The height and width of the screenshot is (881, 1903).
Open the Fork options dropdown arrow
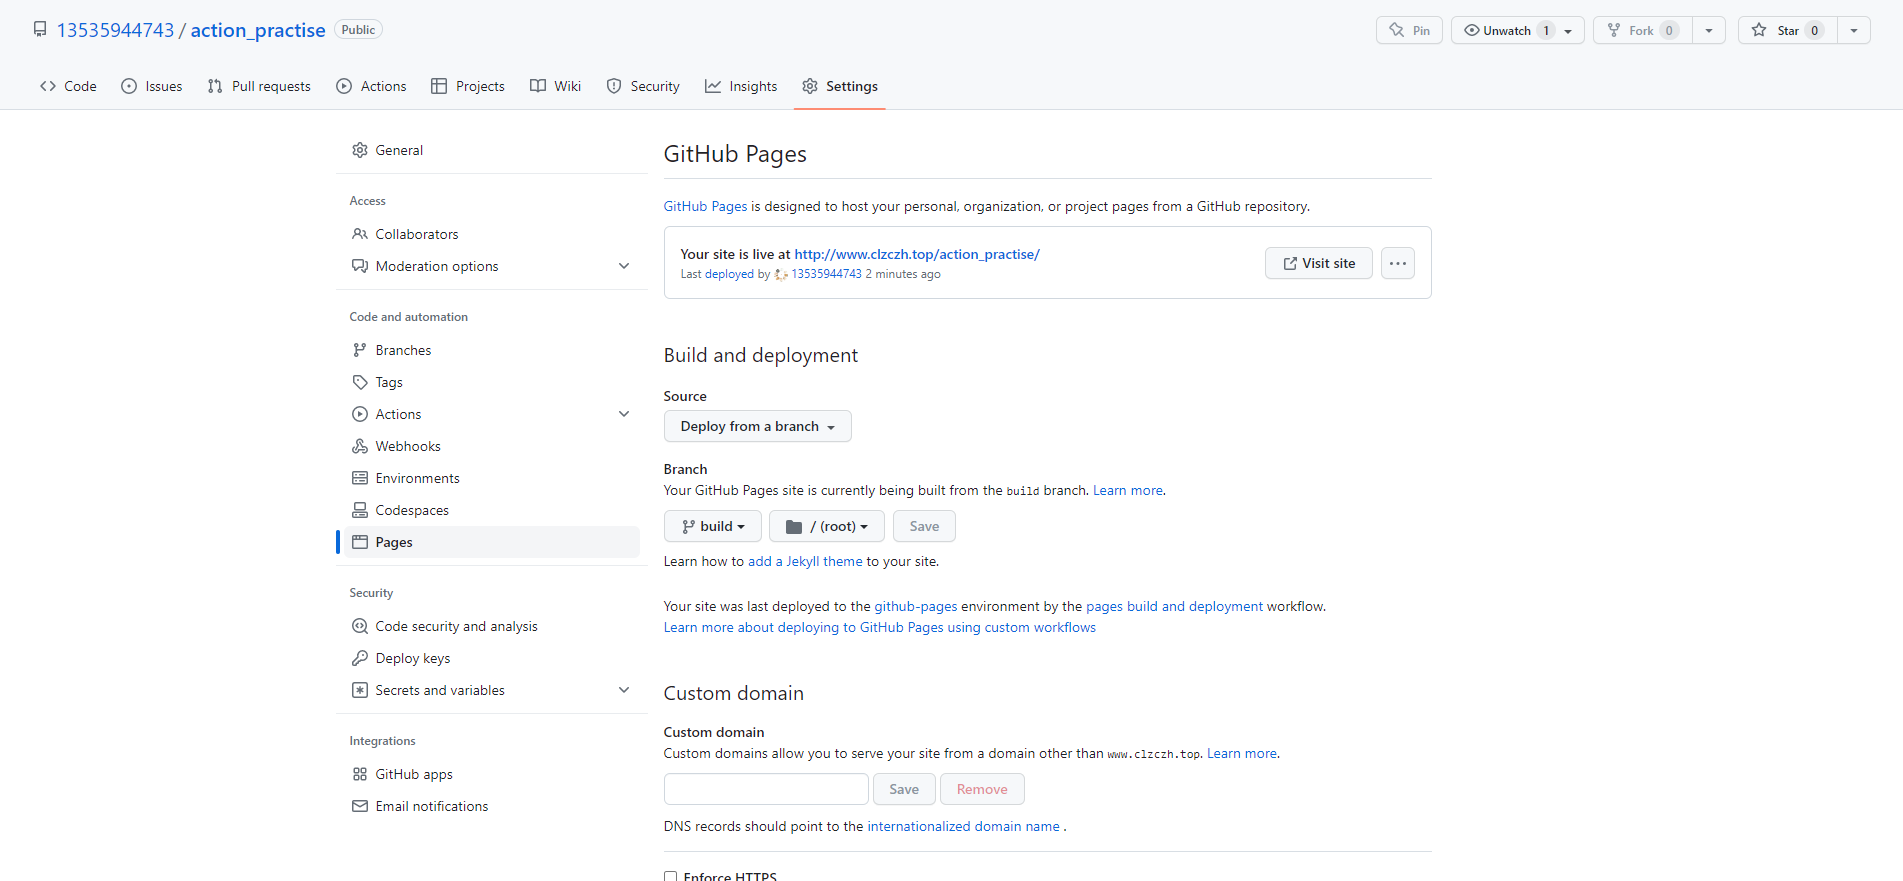(1709, 30)
